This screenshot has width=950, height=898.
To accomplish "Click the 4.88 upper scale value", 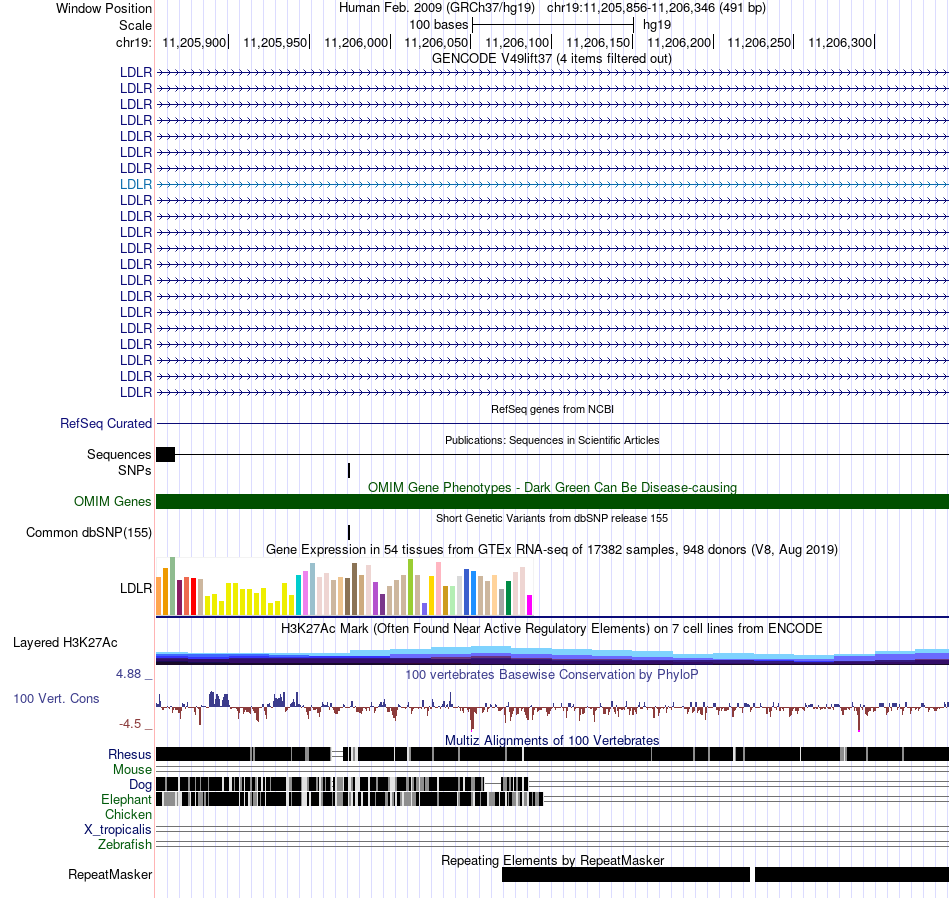I will click(128, 674).
